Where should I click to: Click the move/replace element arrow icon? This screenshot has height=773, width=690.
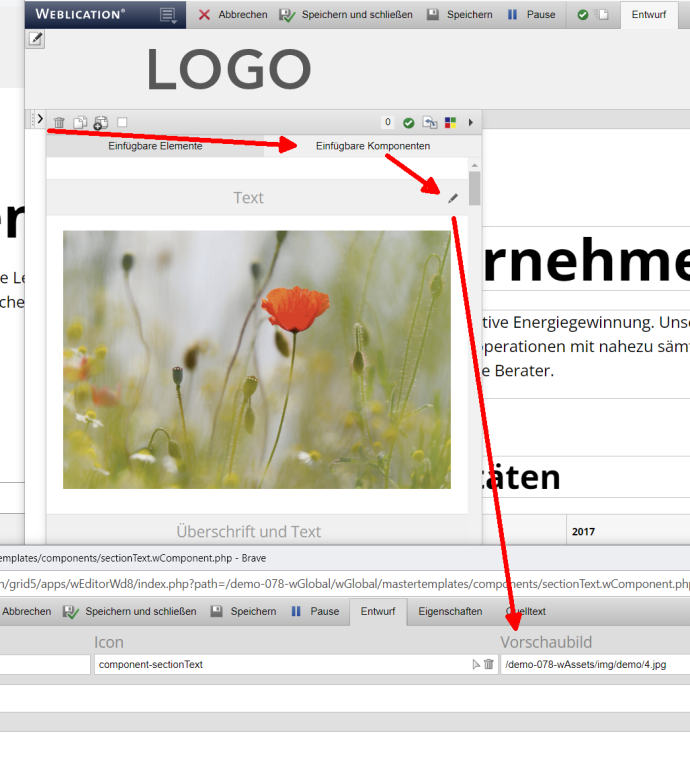(x=430, y=122)
